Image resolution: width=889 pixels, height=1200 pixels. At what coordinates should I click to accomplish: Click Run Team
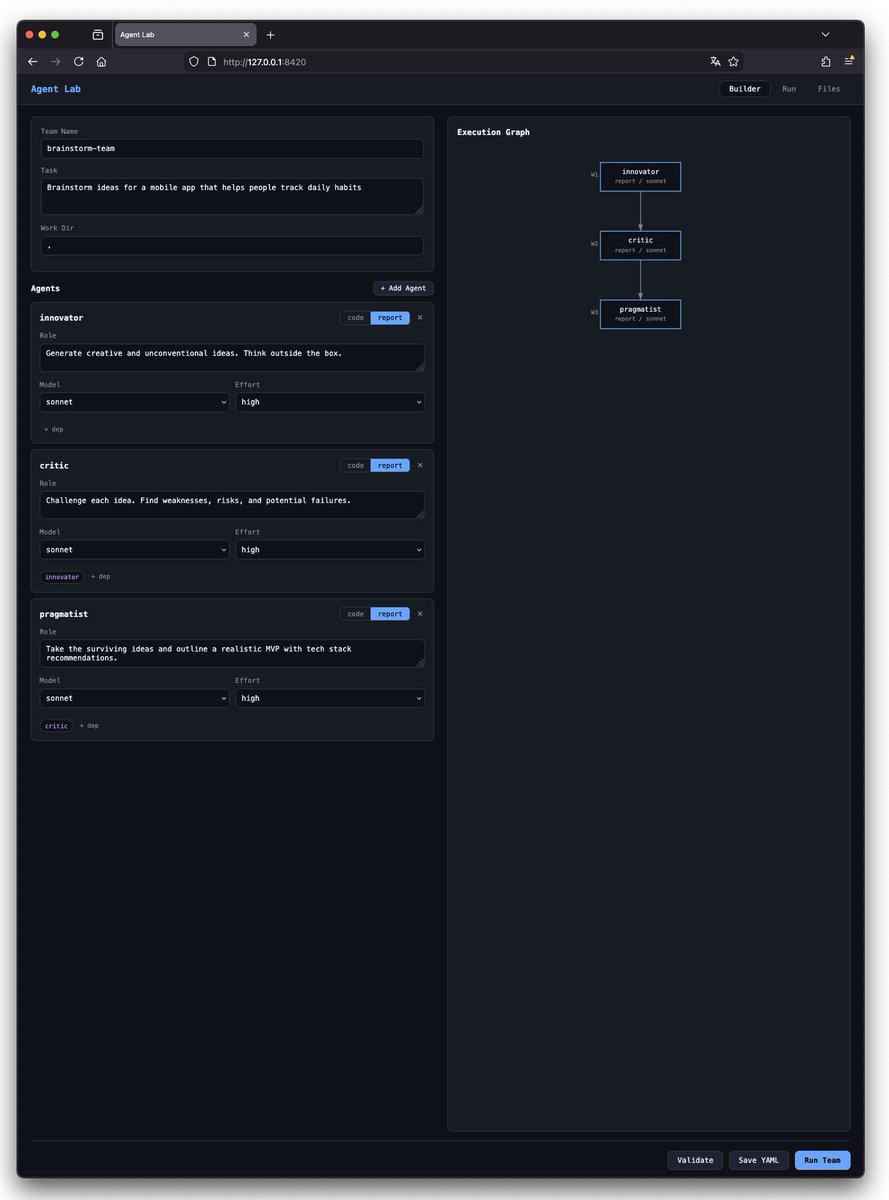click(x=823, y=1160)
